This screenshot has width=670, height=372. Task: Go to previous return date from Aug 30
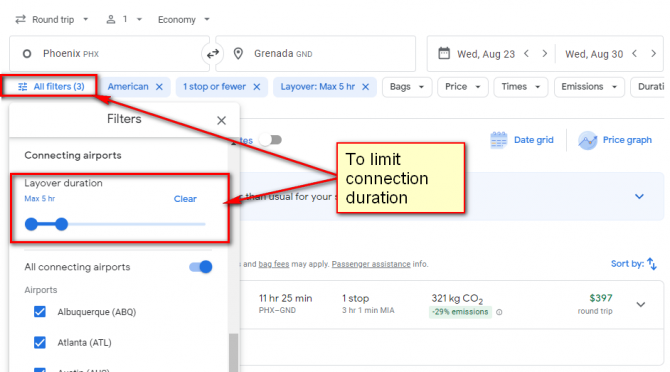pyautogui.click(x=635, y=54)
